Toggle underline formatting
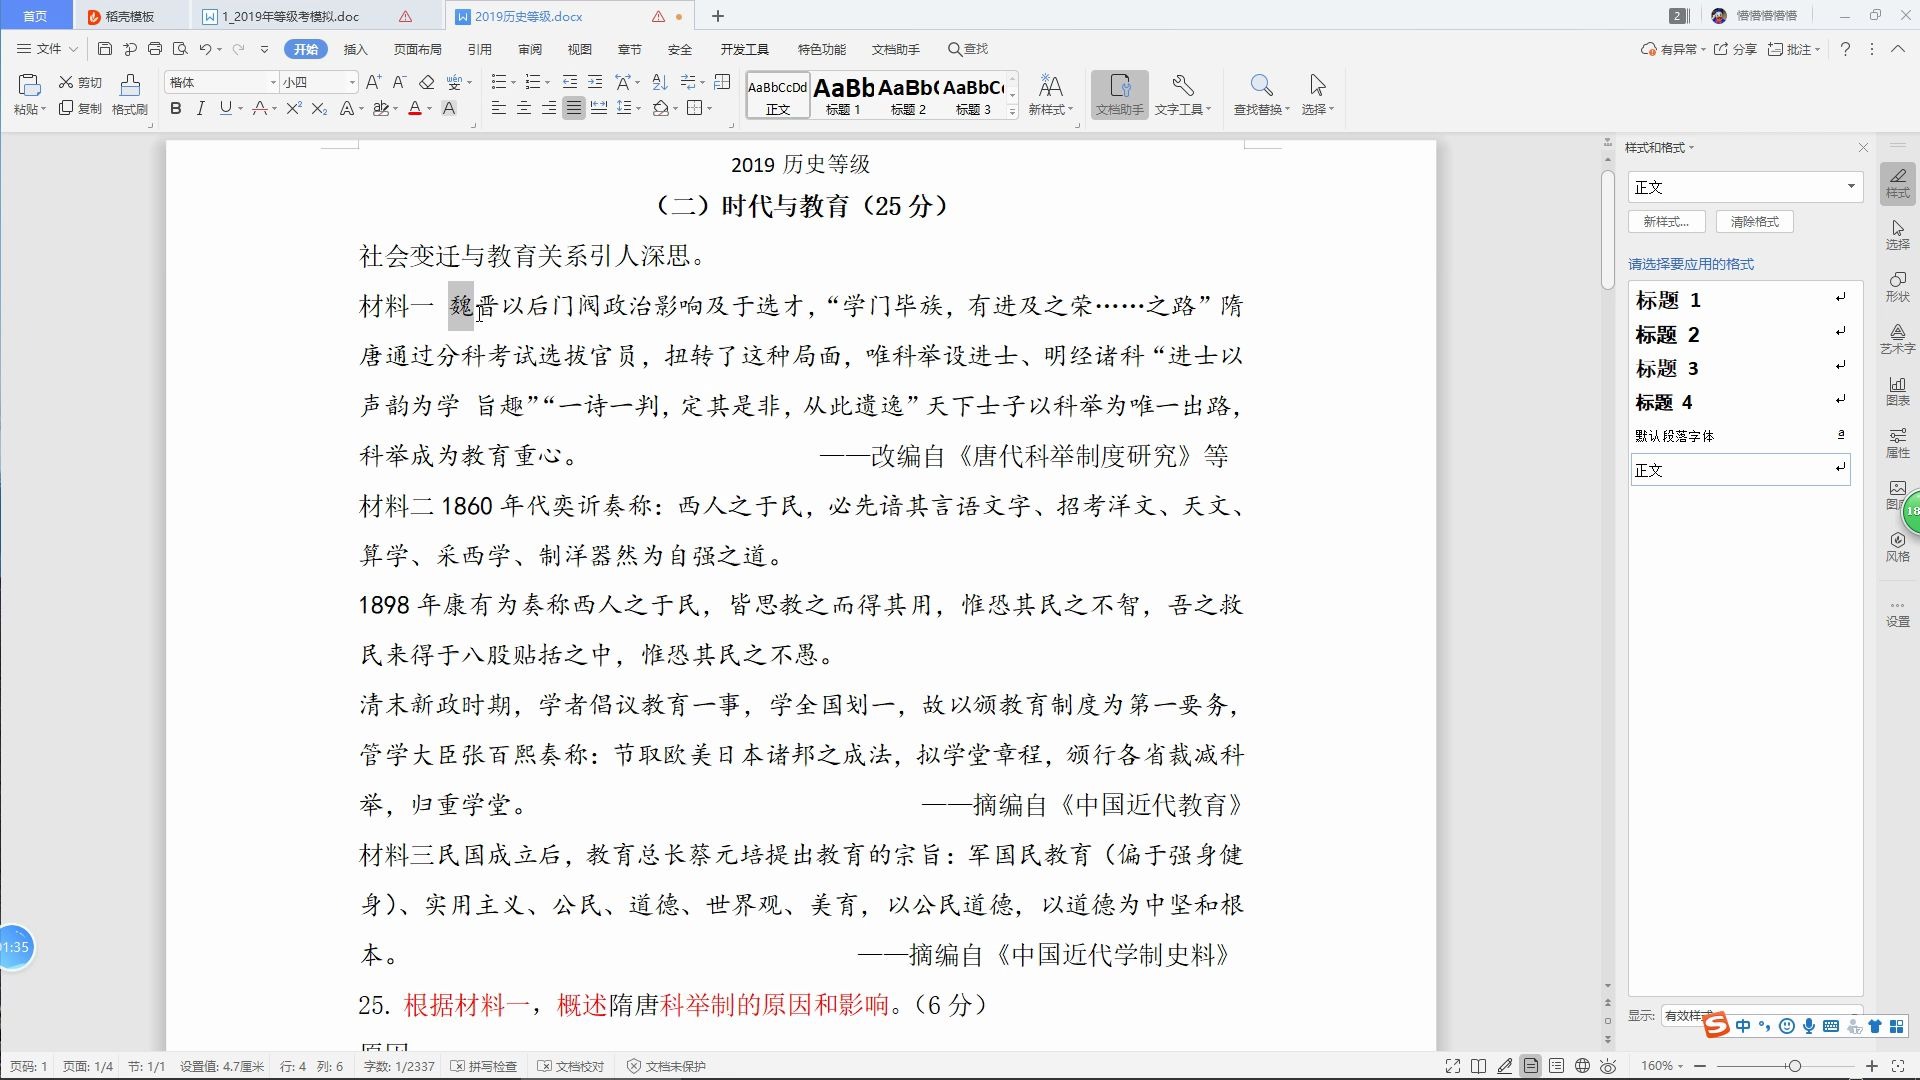Screen dimensions: 1920x1080 pyautogui.click(x=225, y=108)
